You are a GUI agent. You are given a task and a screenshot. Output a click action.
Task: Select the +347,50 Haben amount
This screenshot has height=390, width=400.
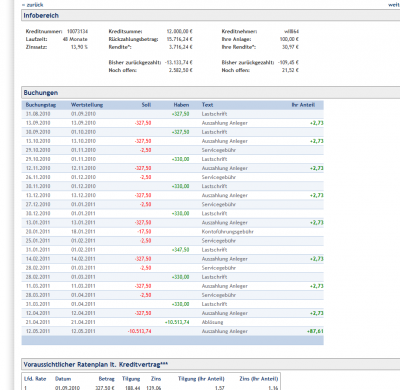tap(180, 250)
